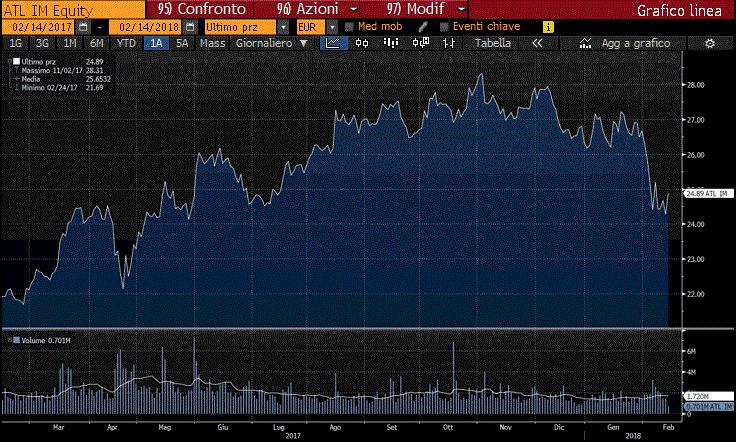Select the 6M time range
Screen dimensions: 736x442
click(96, 43)
